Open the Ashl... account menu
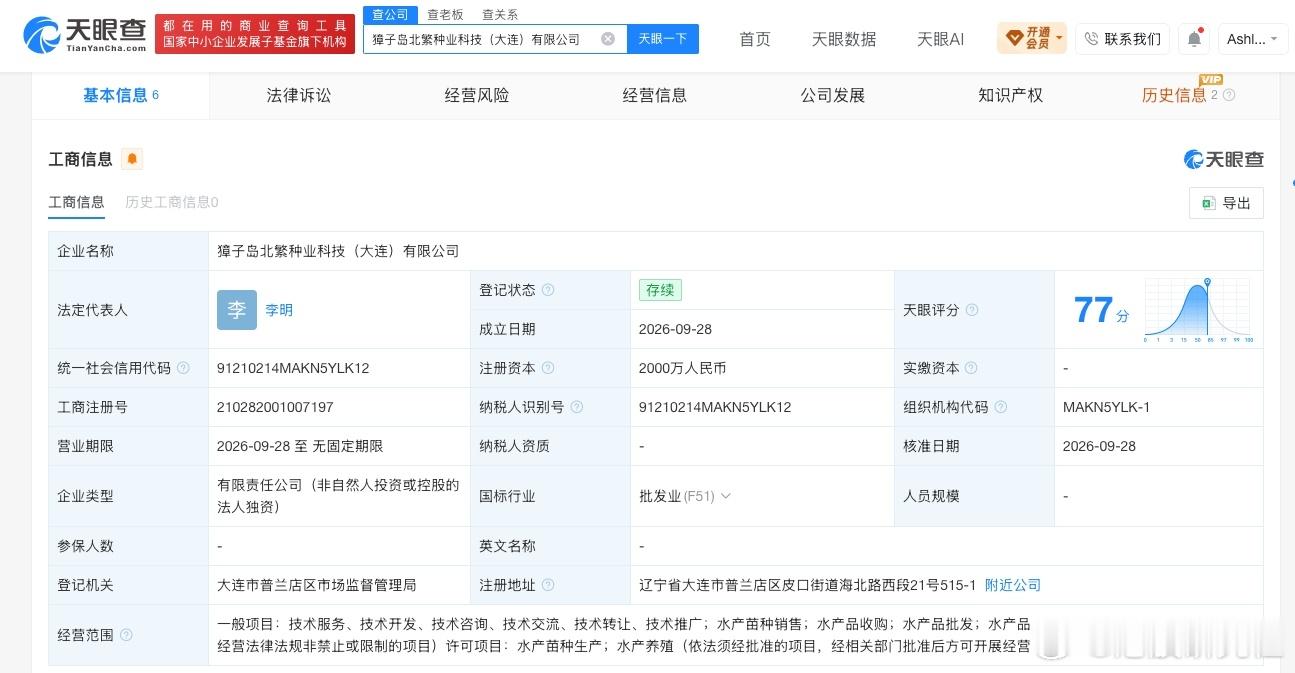1295x673 pixels. [x=1253, y=39]
